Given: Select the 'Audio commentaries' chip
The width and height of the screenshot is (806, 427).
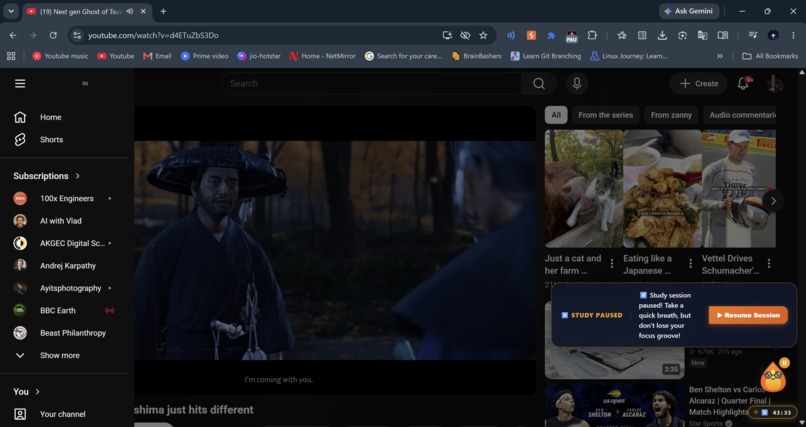Looking at the screenshot, I should click(x=740, y=115).
